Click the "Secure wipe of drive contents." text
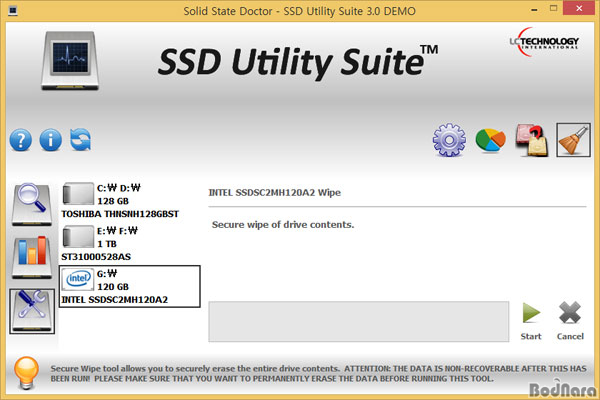The width and height of the screenshot is (600, 400). 283,225
